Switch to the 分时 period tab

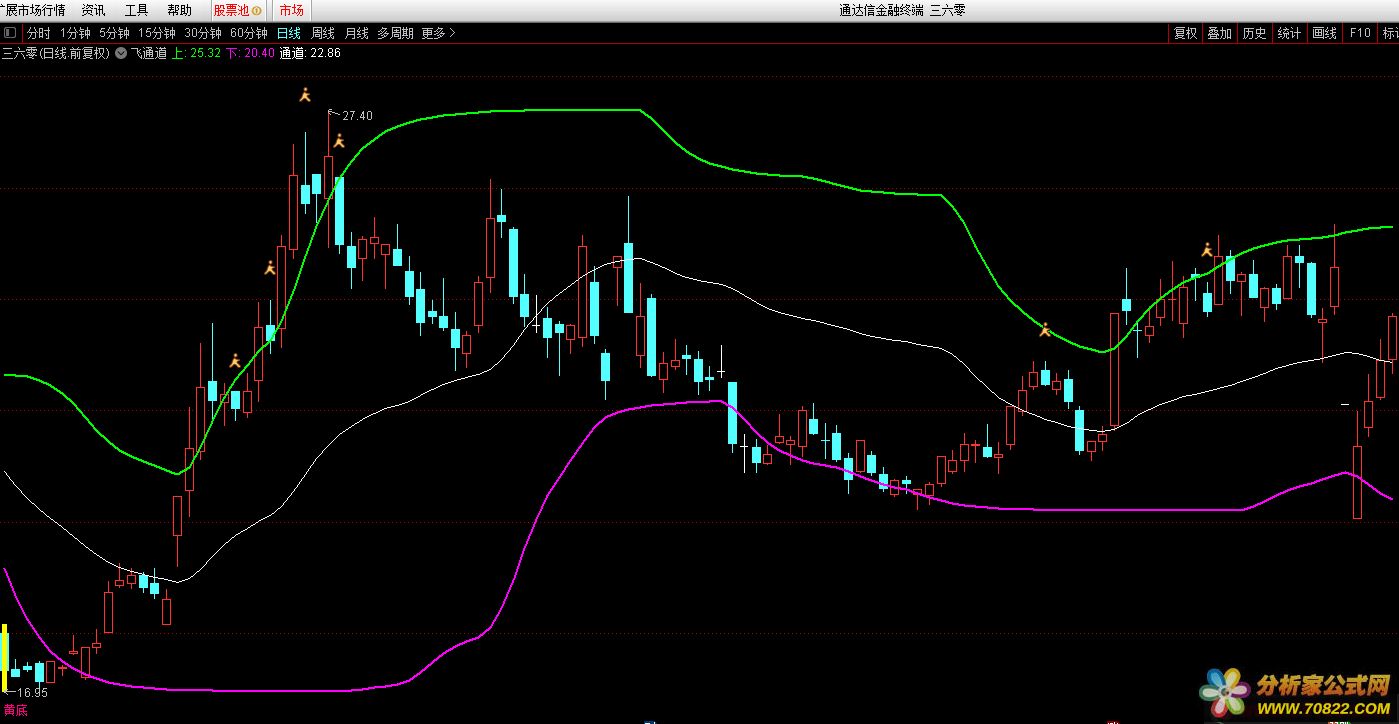[38, 33]
